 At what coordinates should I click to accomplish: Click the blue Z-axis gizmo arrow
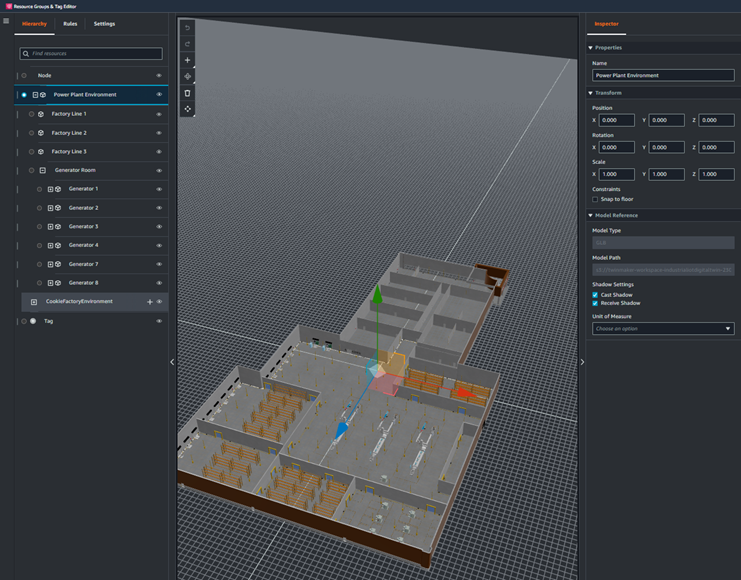[341, 430]
